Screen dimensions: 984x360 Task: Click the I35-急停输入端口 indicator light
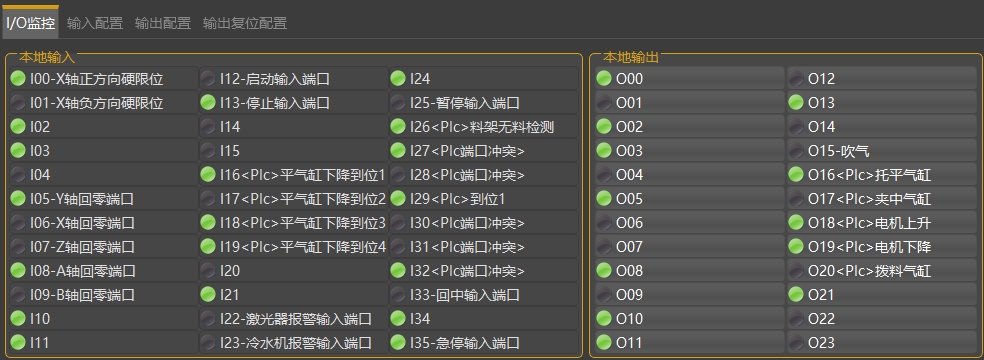[398, 342]
